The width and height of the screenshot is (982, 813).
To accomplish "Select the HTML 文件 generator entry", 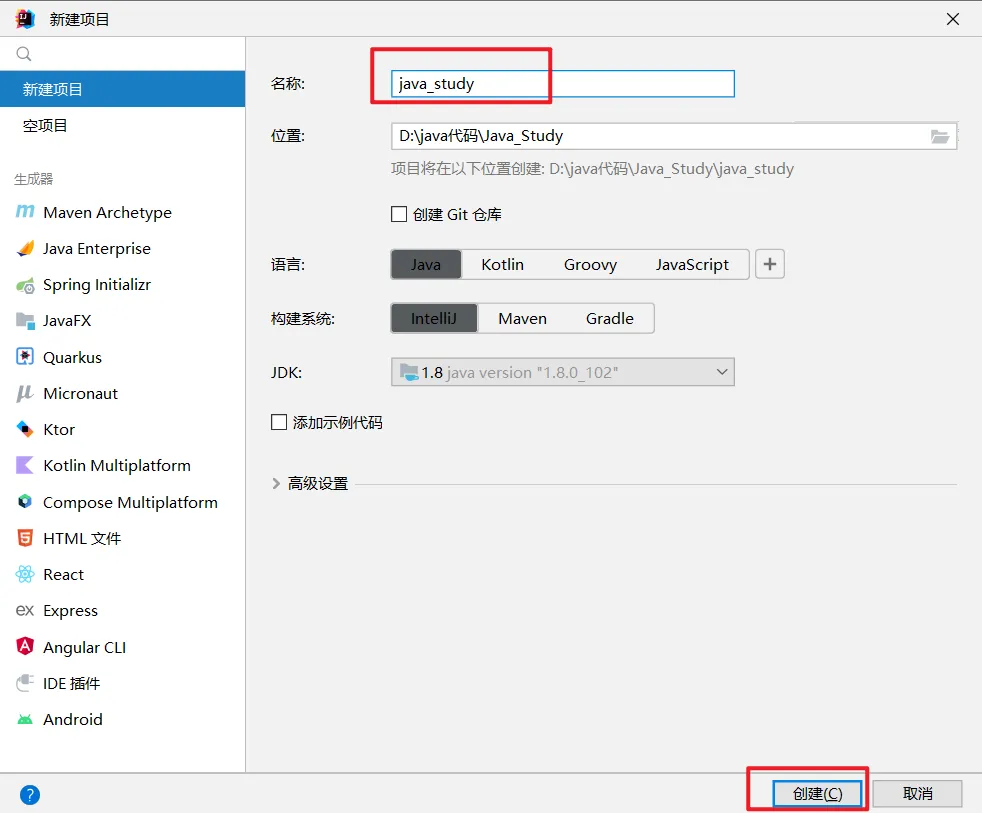I will (123, 538).
